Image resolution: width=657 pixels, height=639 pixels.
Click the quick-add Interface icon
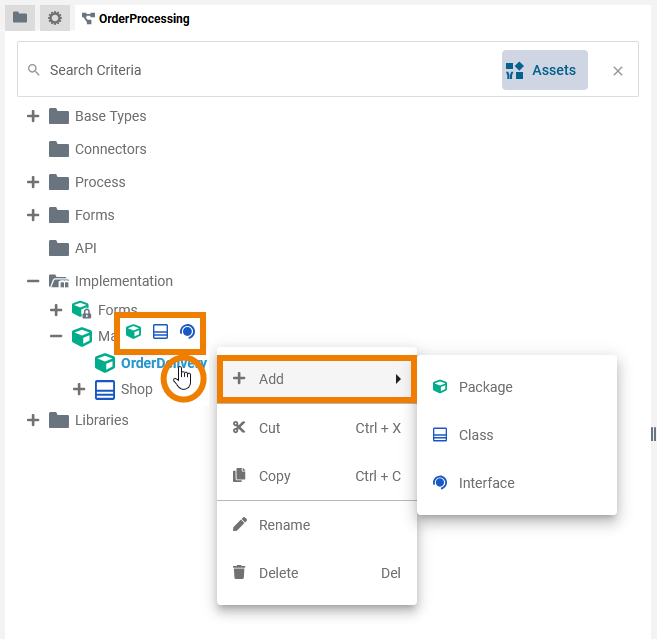pyautogui.click(x=187, y=332)
